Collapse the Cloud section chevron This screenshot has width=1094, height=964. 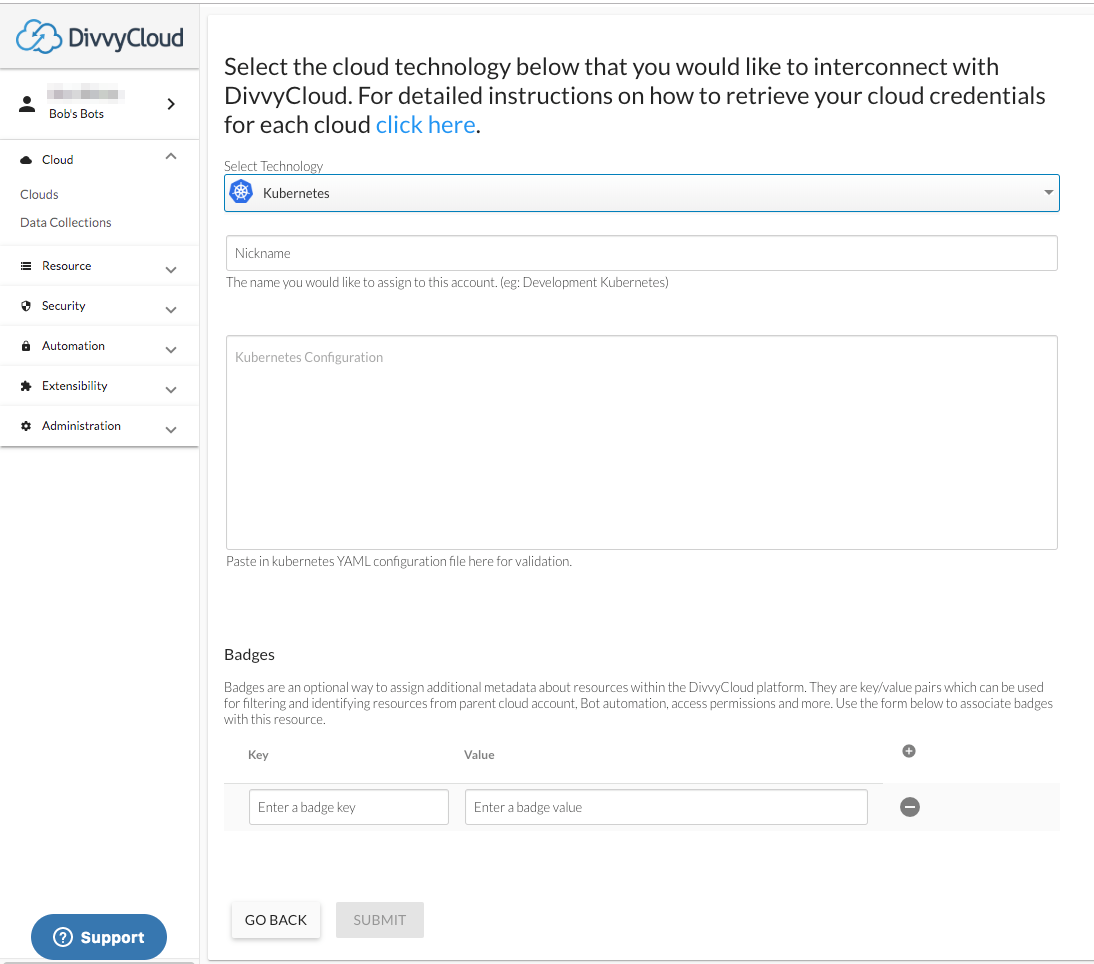coord(171,156)
